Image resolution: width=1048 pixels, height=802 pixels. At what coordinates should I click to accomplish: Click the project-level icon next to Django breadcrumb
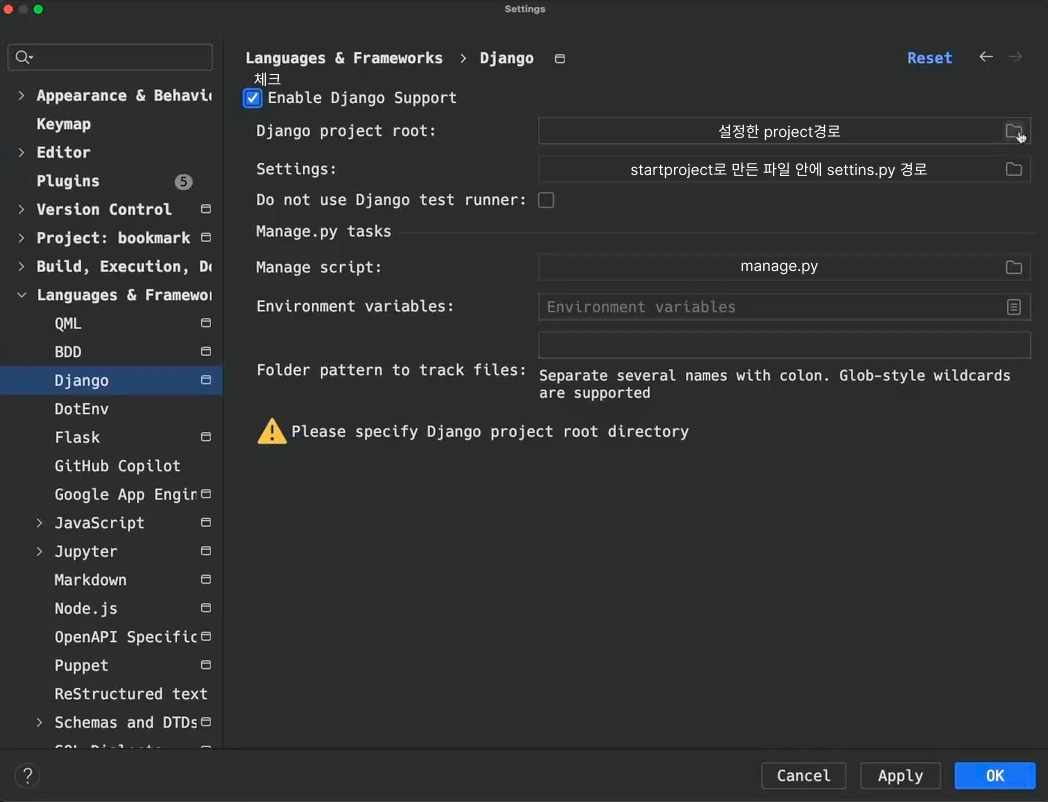point(560,59)
